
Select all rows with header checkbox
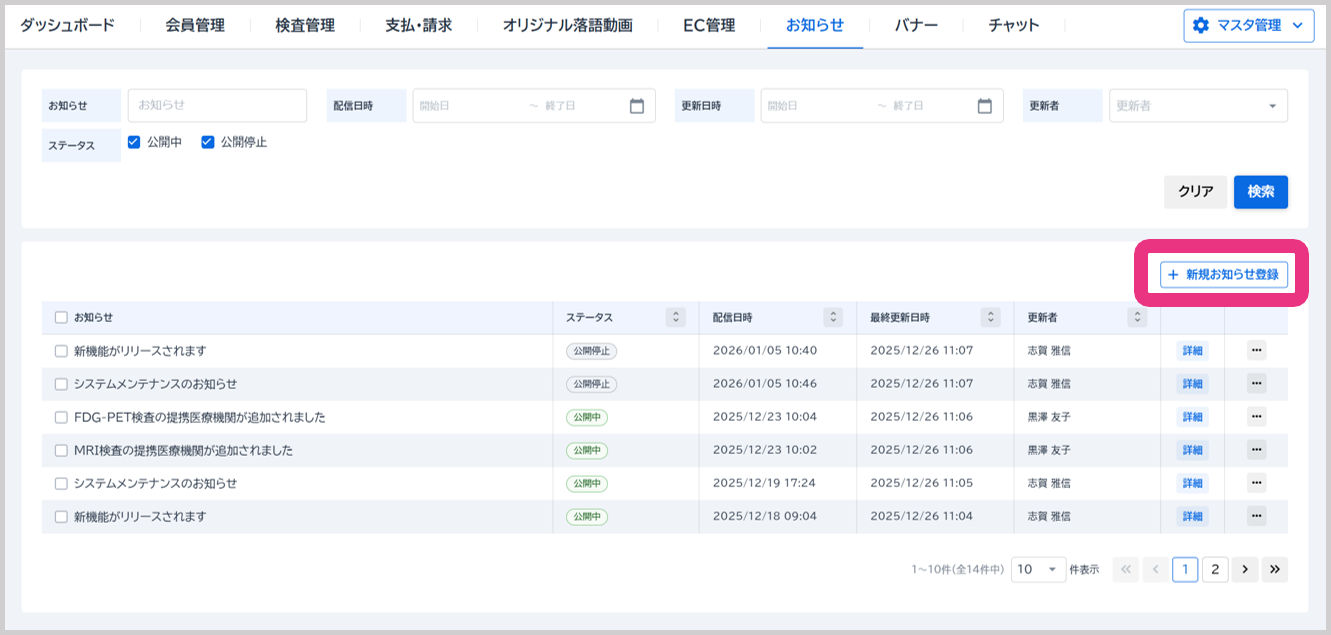coord(61,317)
